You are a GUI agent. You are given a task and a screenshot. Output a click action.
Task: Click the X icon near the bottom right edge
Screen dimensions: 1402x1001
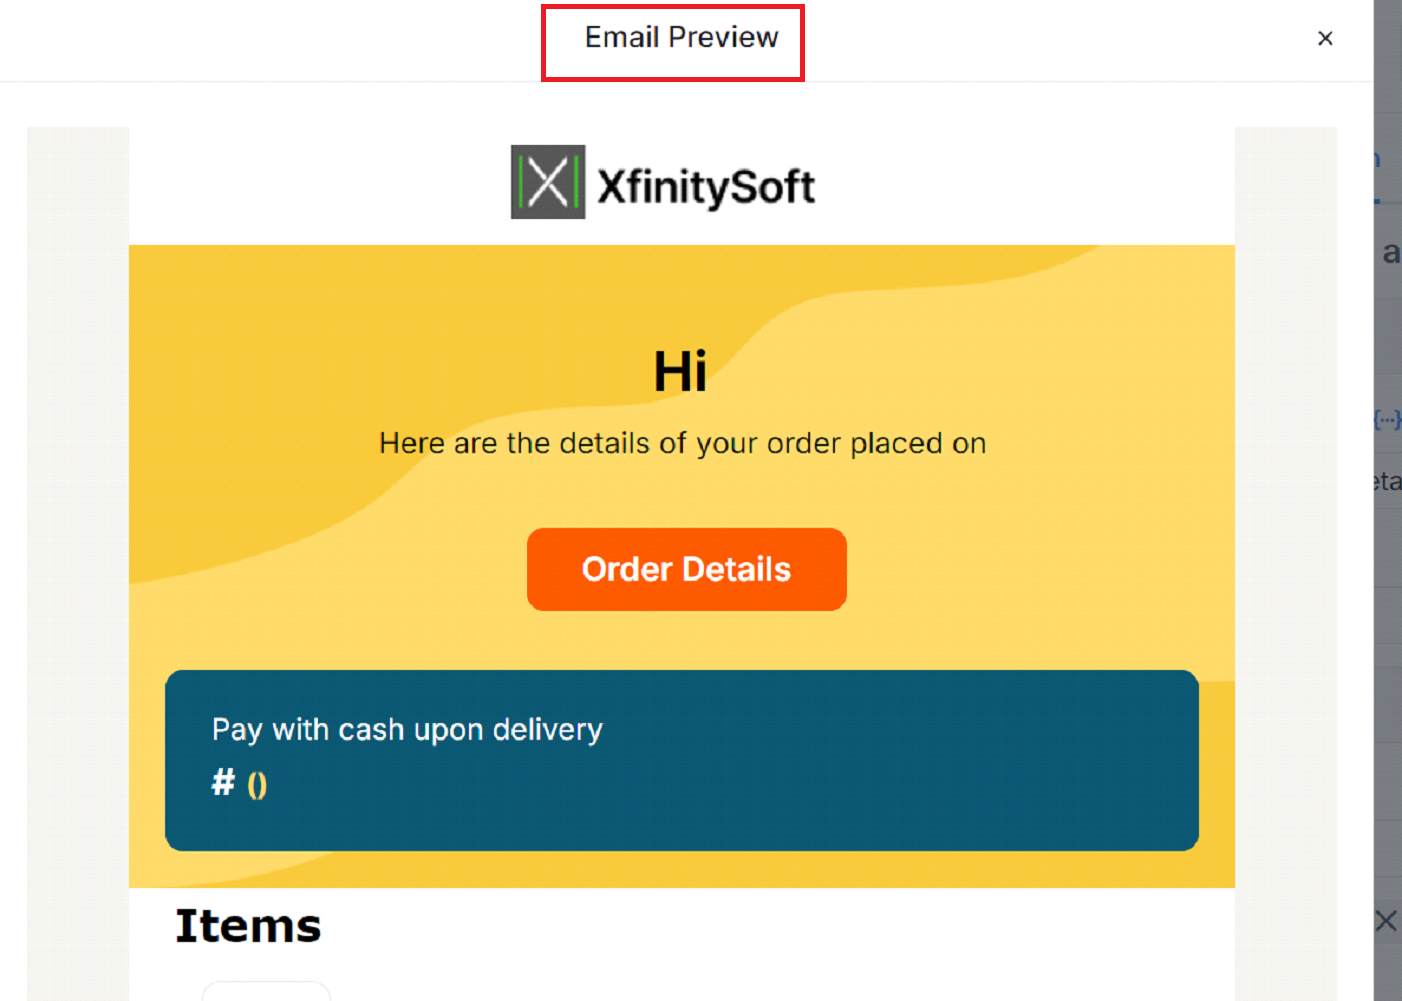(1385, 920)
